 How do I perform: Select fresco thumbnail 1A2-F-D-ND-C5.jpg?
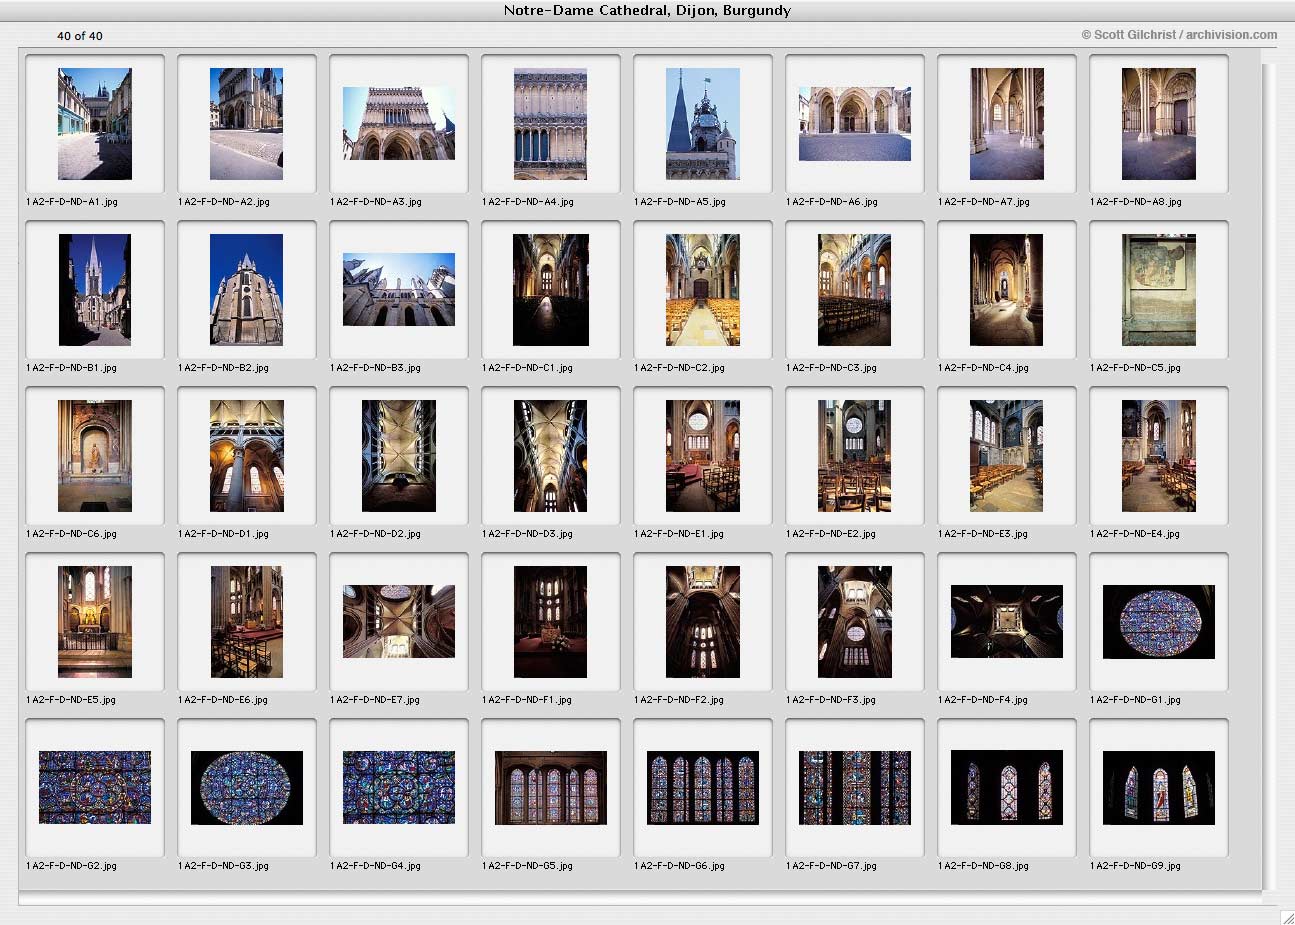coord(1159,290)
